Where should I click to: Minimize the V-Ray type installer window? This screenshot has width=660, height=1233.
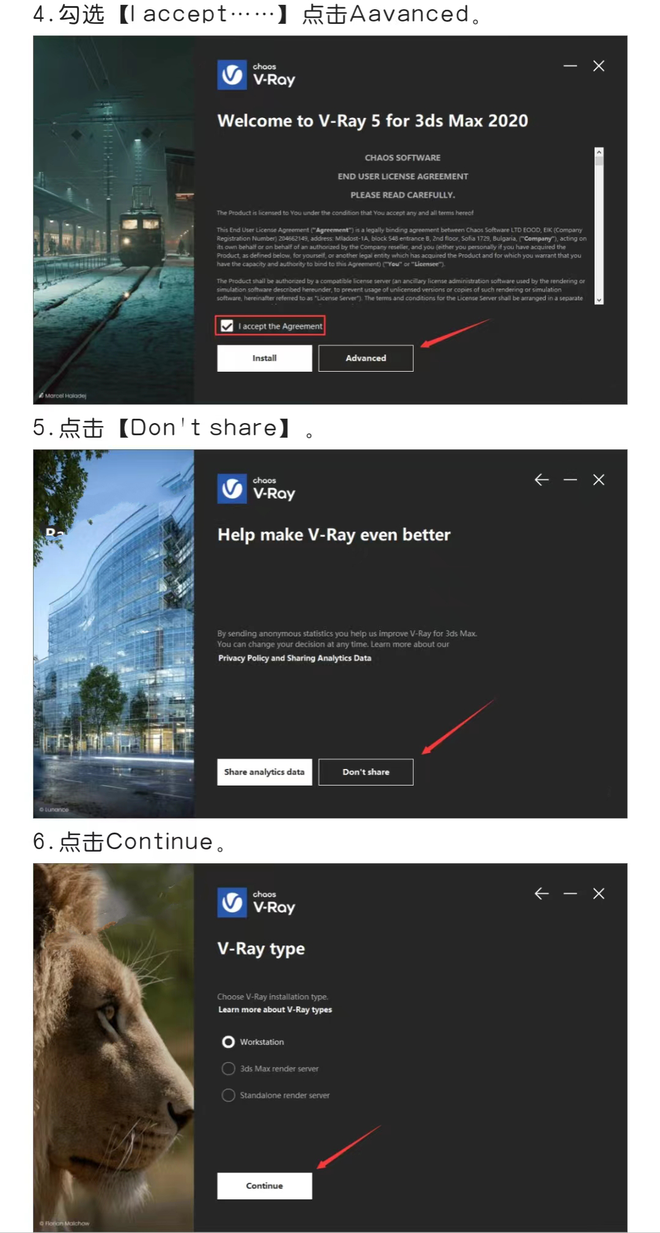pyautogui.click(x=570, y=893)
